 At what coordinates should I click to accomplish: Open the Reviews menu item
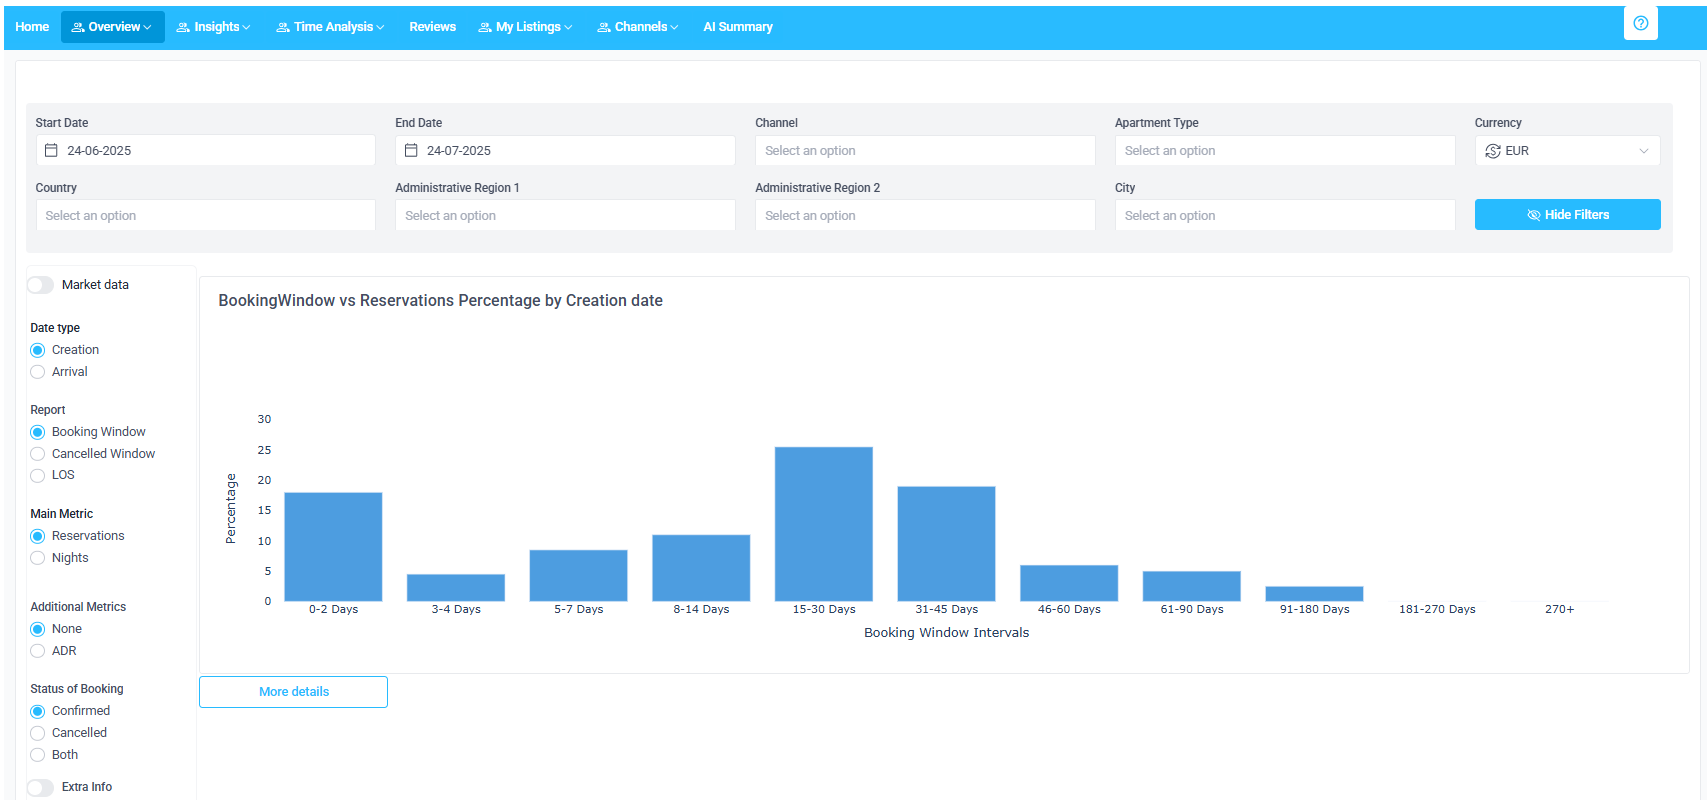coord(432,27)
